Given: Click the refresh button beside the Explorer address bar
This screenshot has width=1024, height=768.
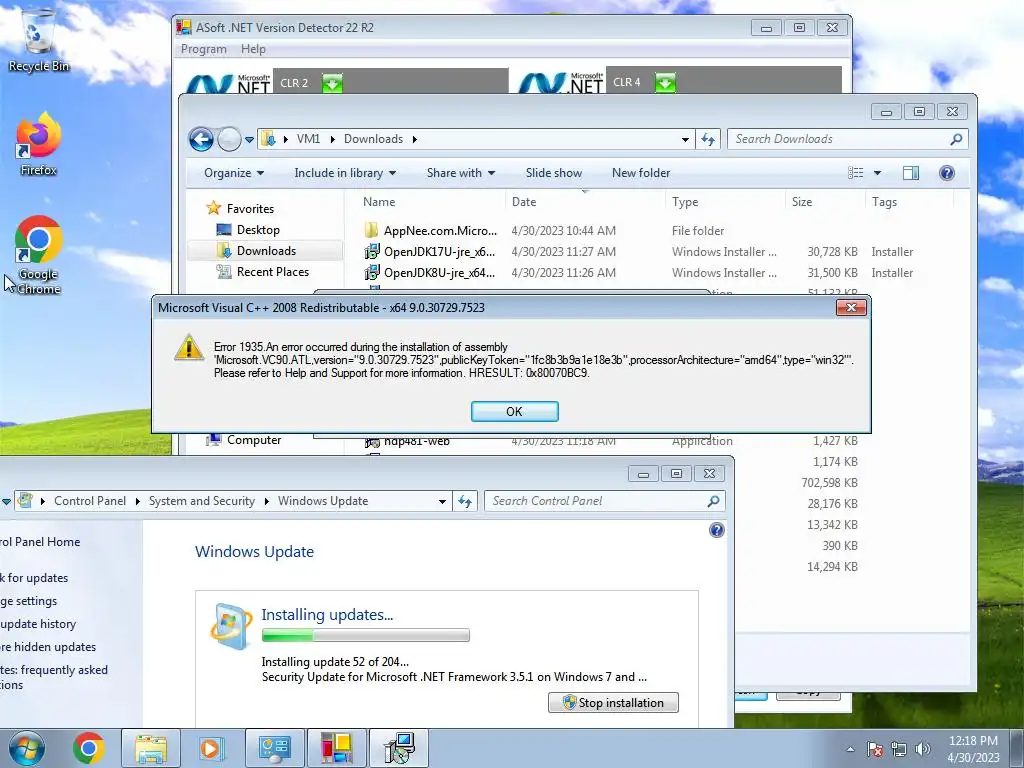Looking at the screenshot, I should click(x=708, y=139).
